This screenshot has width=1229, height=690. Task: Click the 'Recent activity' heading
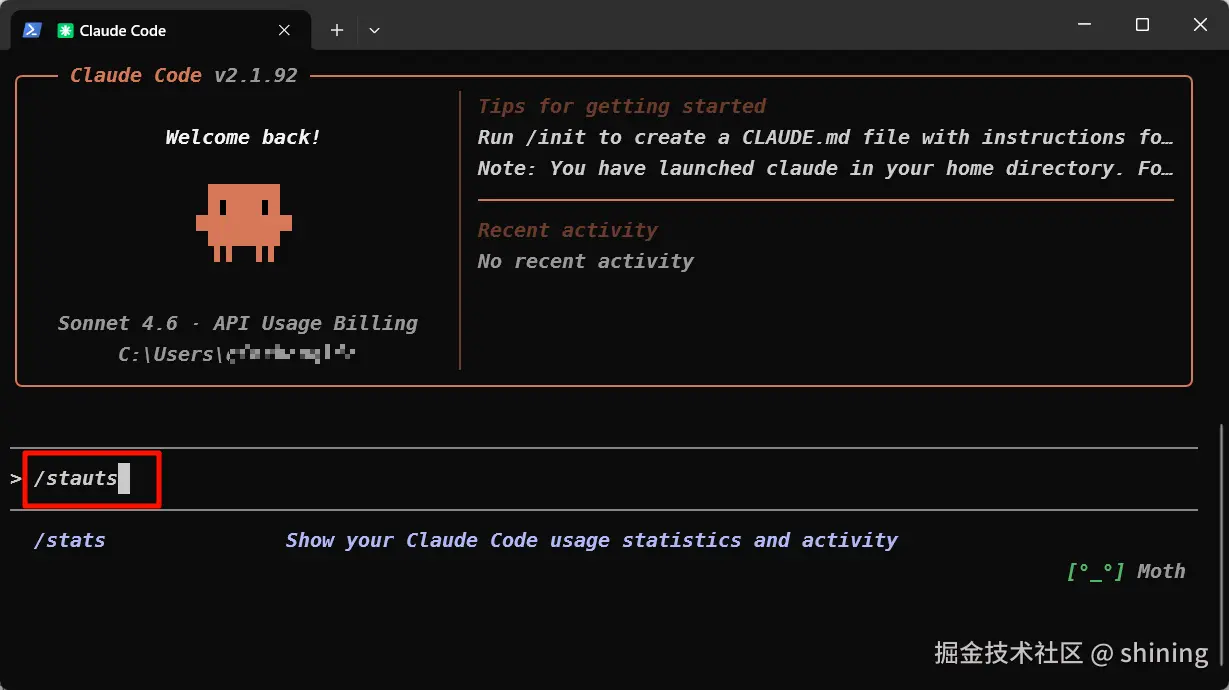pyautogui.click(x=567, y=230)
